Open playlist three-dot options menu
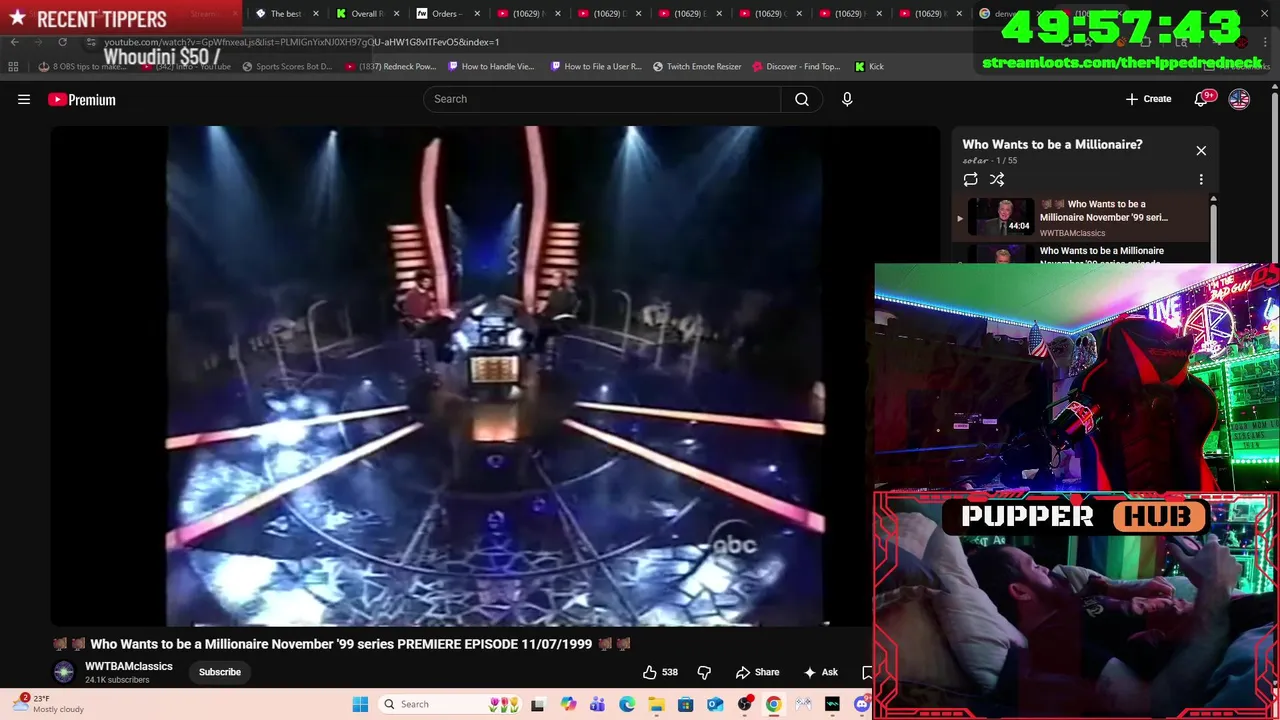Image resolution: width=1280 pixels, height=720 pixels. tap(1201, 179)
